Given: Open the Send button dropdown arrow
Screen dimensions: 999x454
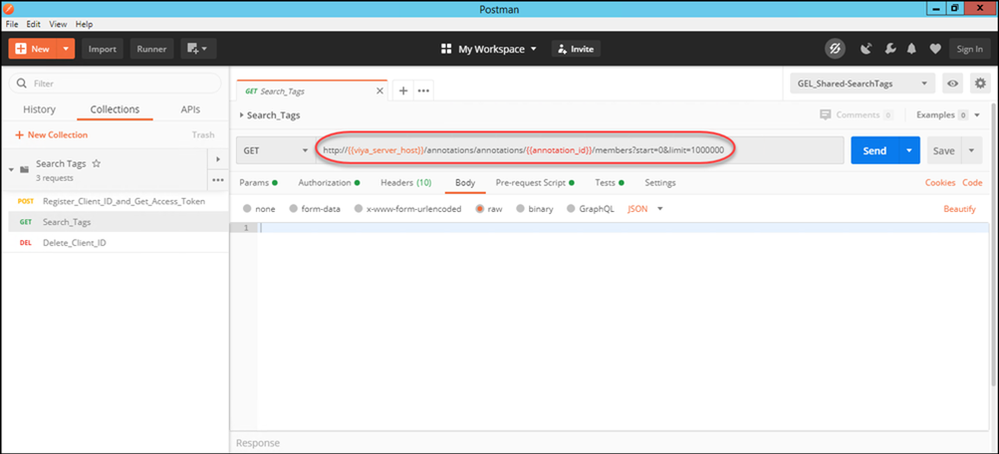Looking at the screenshot, I should click(909, 151).
